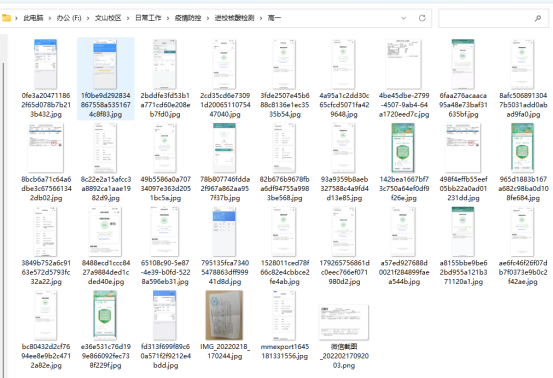The width and height of the screenshot is (553, 378).
Task: Go to 日常工作 in the breadcrumb
Action: click(148, 18)
